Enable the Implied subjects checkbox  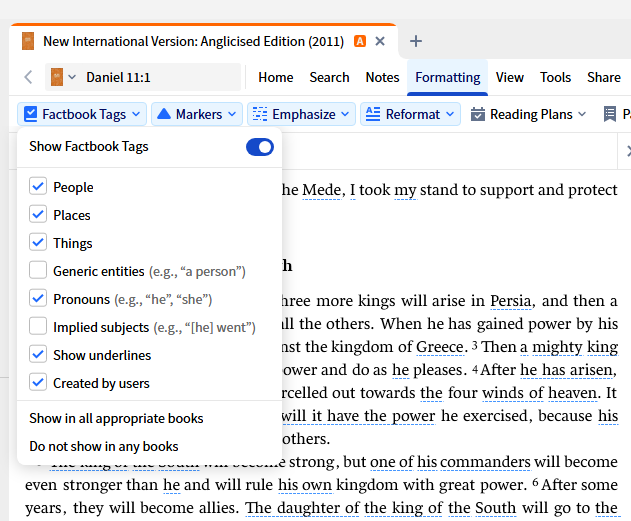click(38, 326)
